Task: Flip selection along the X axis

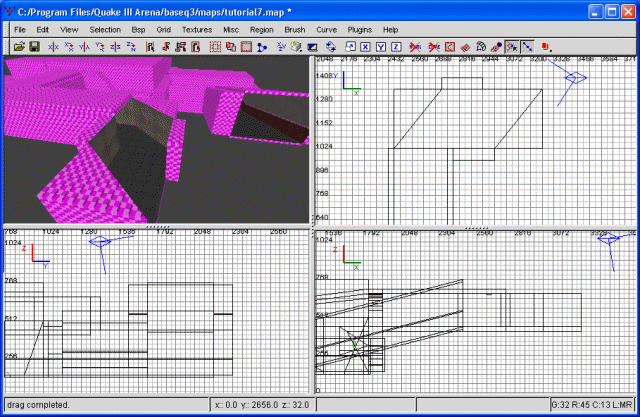Action: pyautogui.click(x=53, y=47)
